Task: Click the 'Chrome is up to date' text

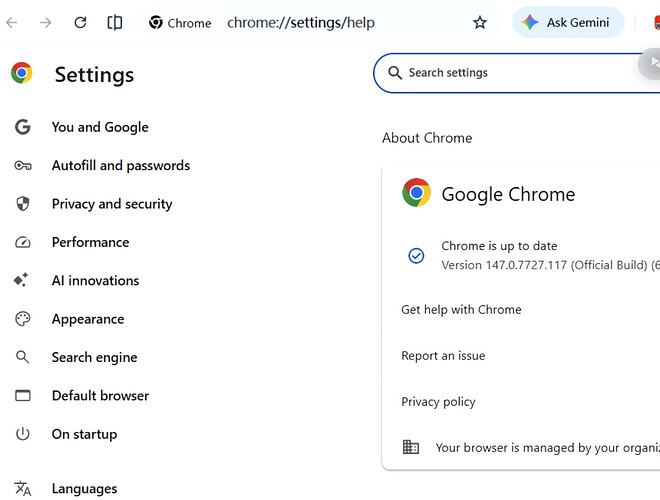Action: pos(499,246)
